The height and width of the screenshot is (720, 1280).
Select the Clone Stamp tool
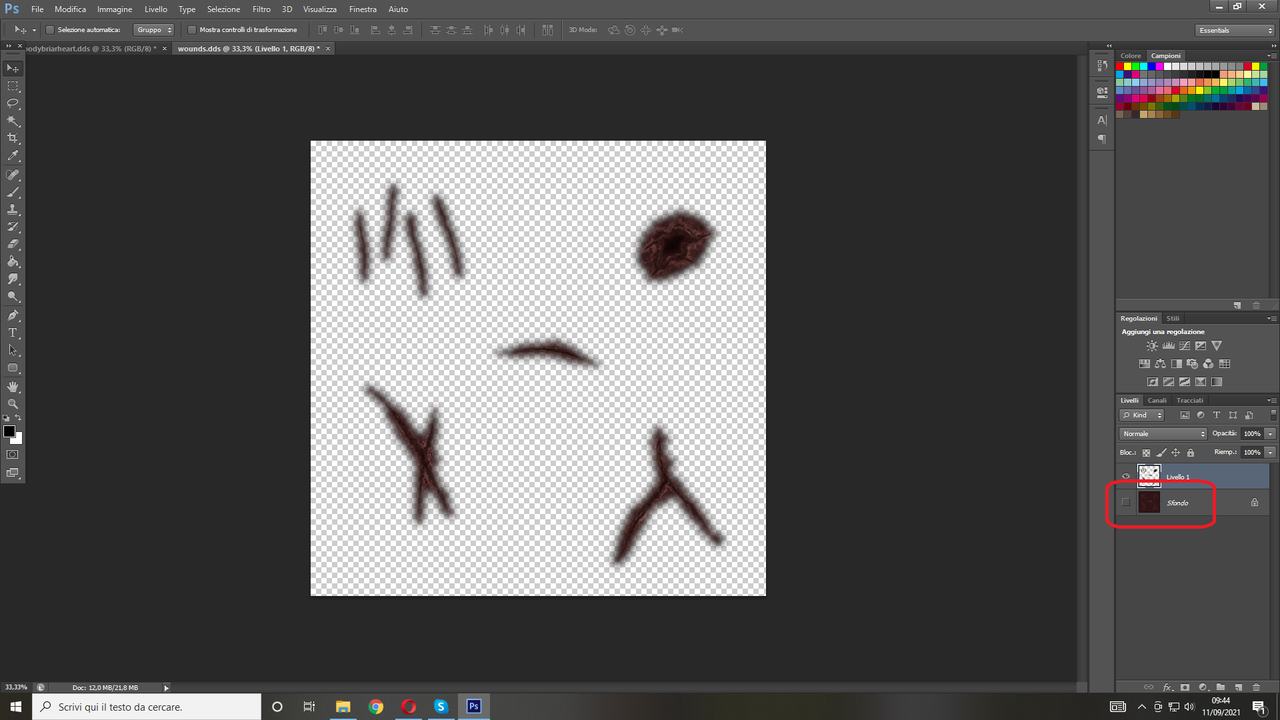point(13,209)
